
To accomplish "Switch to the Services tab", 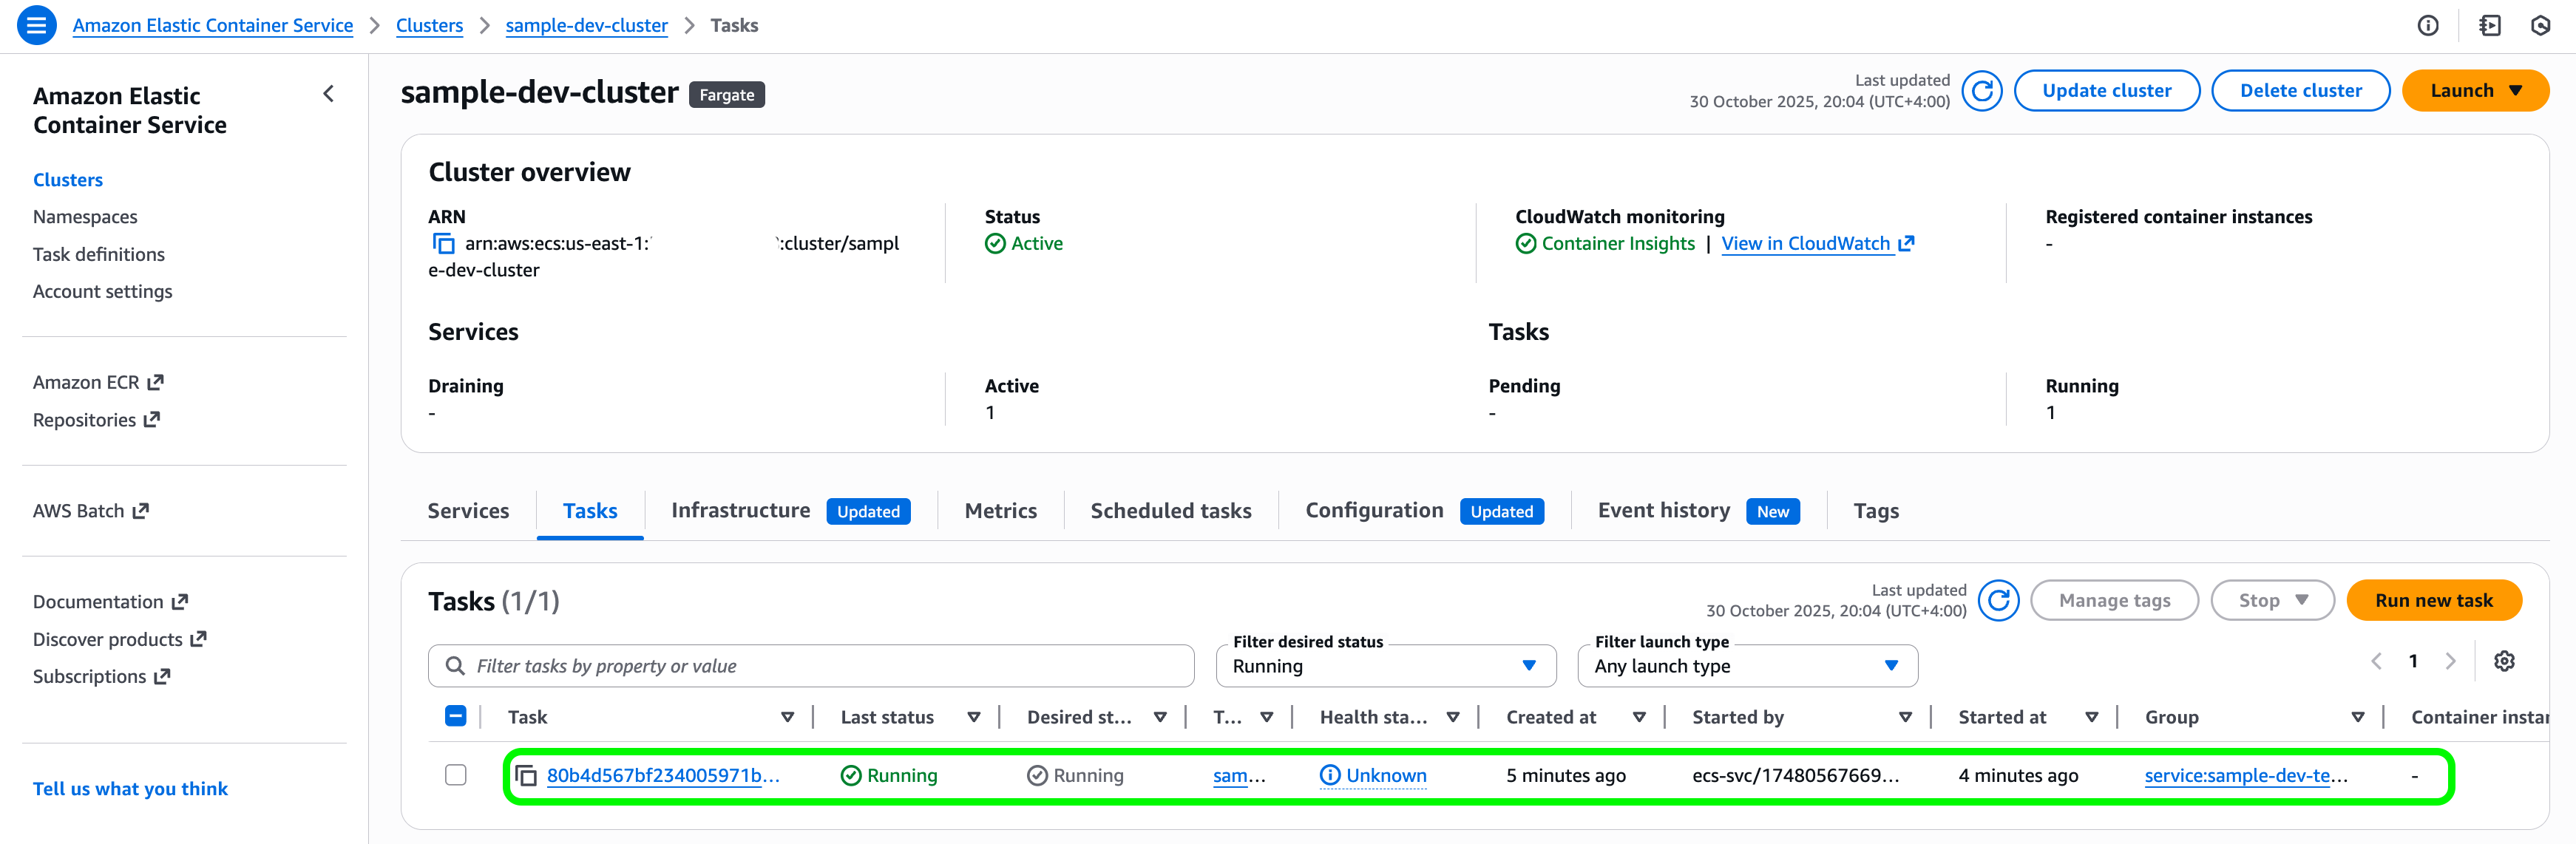I will [468, 511].
